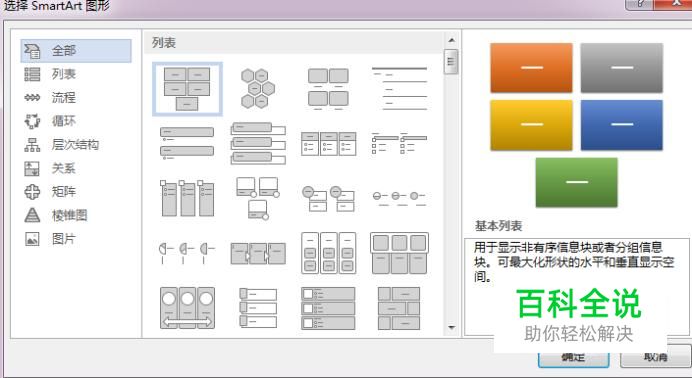Click the 基本列表 layout name label
Image resolution: width=692 pixels, height=378 pixels.
[499, 226]
